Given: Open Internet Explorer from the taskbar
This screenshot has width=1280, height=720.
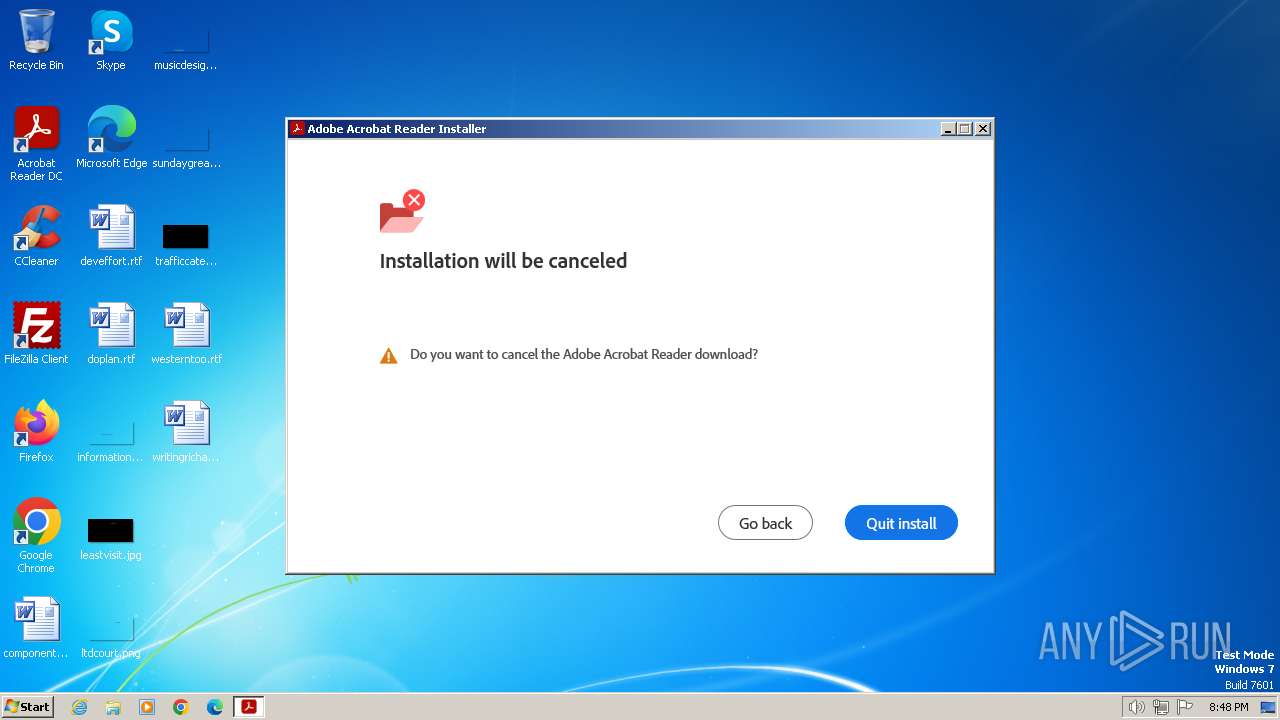Looking at the screenshot, I should point(79,707).
